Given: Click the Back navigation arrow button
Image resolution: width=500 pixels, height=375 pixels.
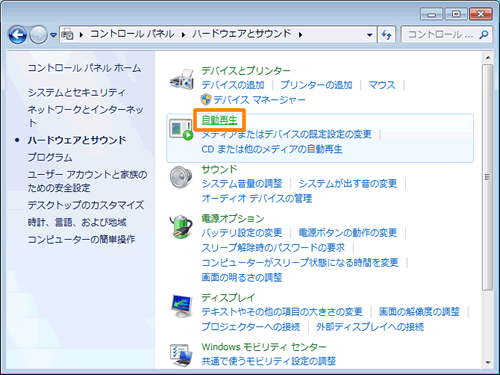Looking at the screenshot, I should [x=17, y=35].
